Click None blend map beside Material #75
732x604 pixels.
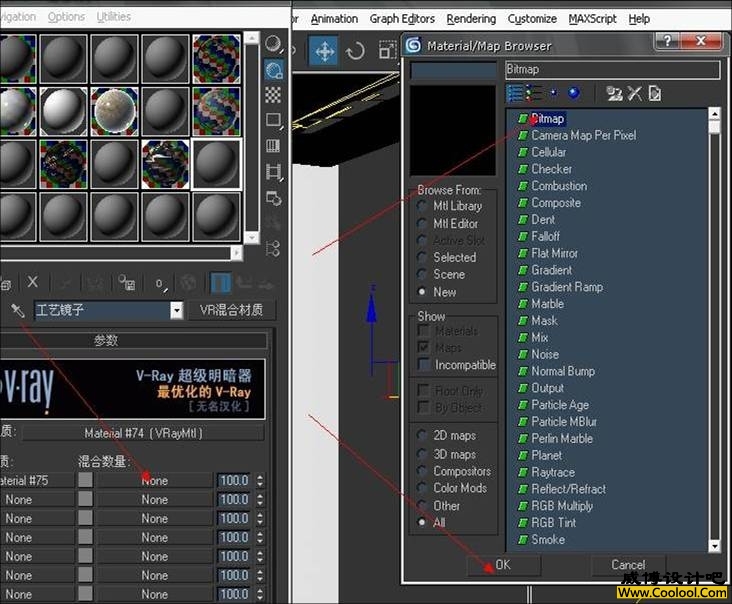155,480
